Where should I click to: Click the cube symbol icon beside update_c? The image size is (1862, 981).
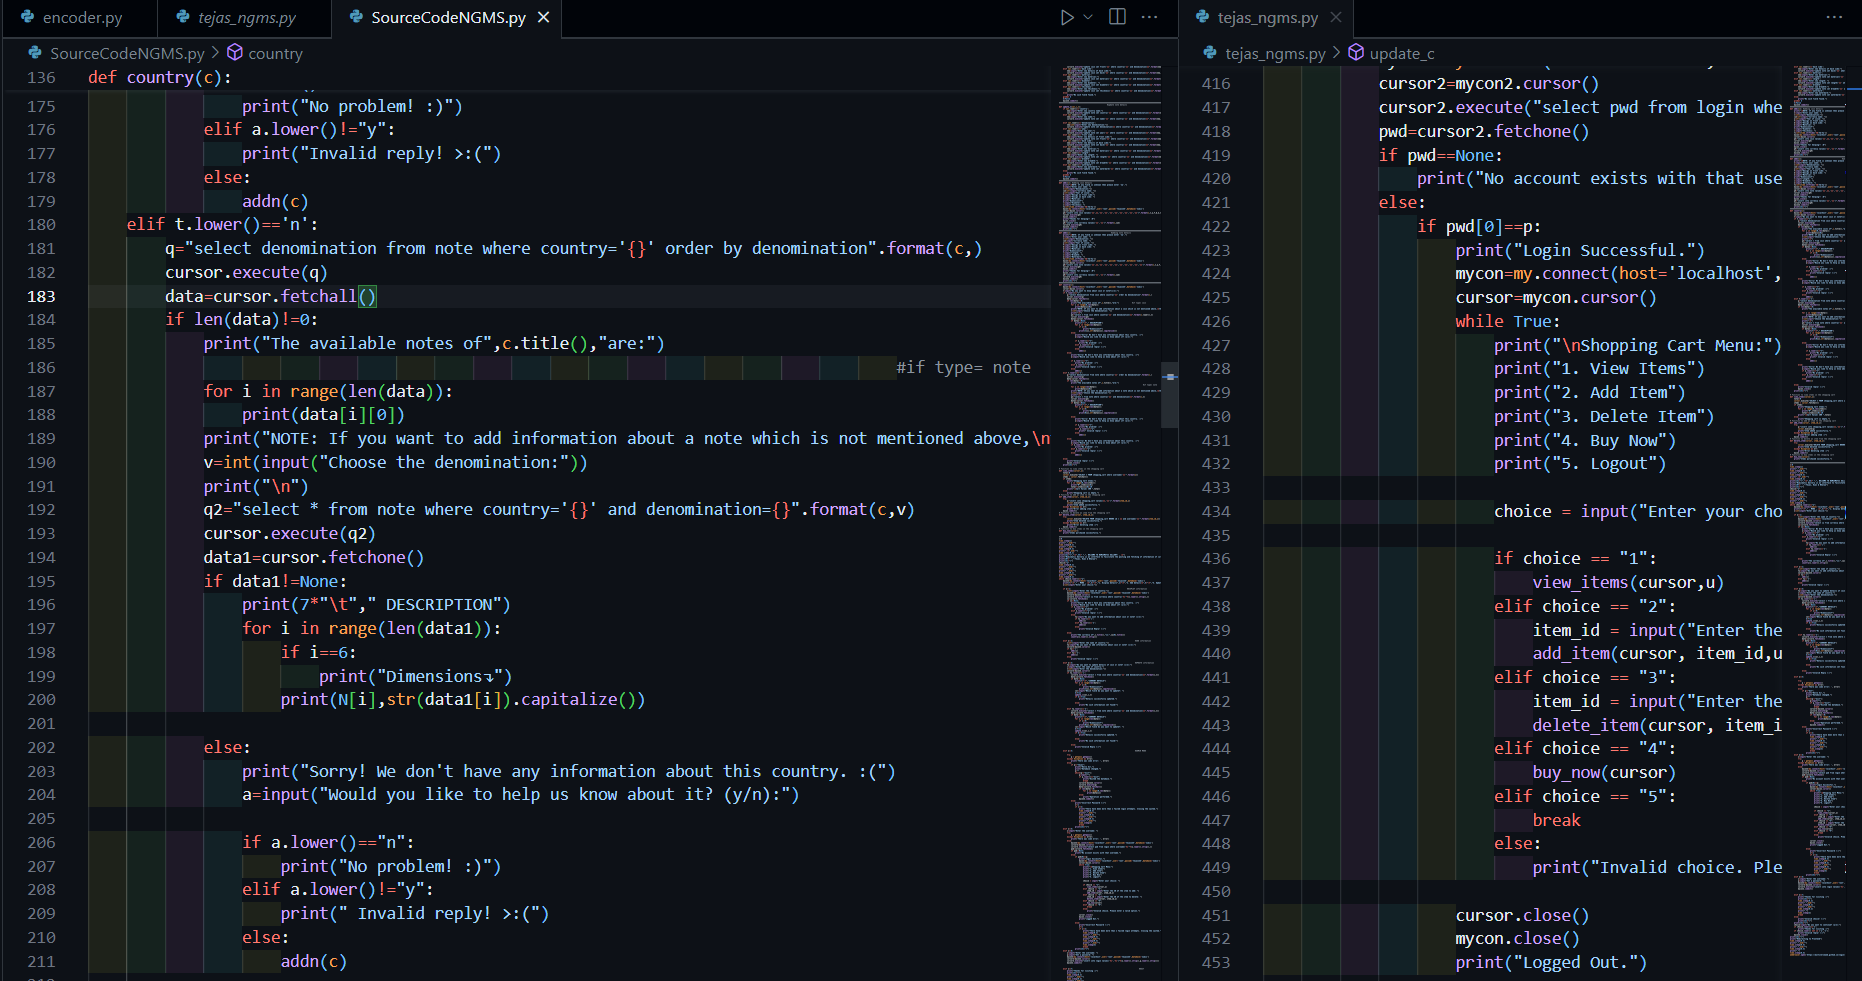point(1356,52)
